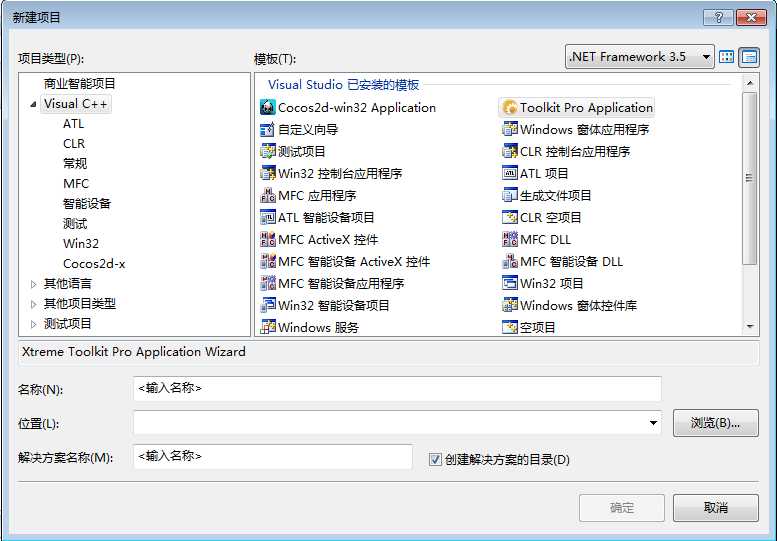Image resolution: width=777 pixels, height=541 pixels.
Task: Click the 取消 cancel button
Action: coord(716,508)
